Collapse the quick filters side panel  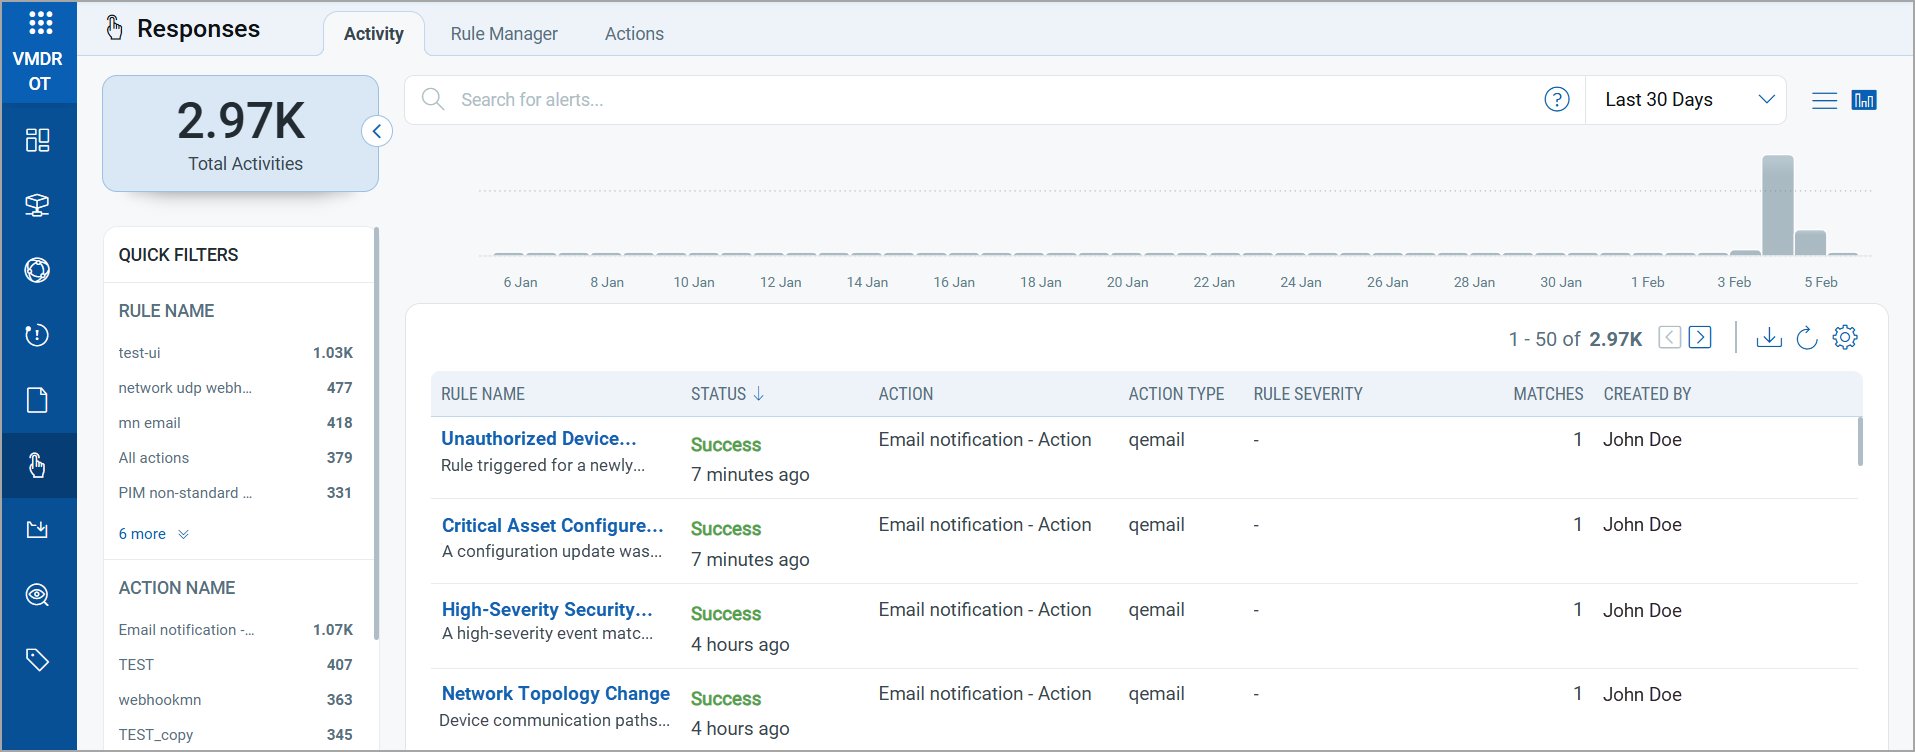click(x=377, y=131)
